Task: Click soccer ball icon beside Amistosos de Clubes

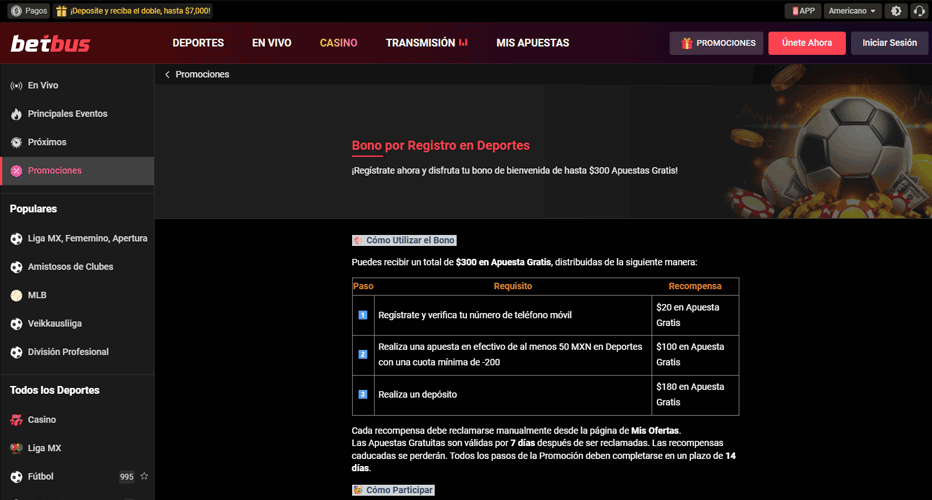Action: 16,267
